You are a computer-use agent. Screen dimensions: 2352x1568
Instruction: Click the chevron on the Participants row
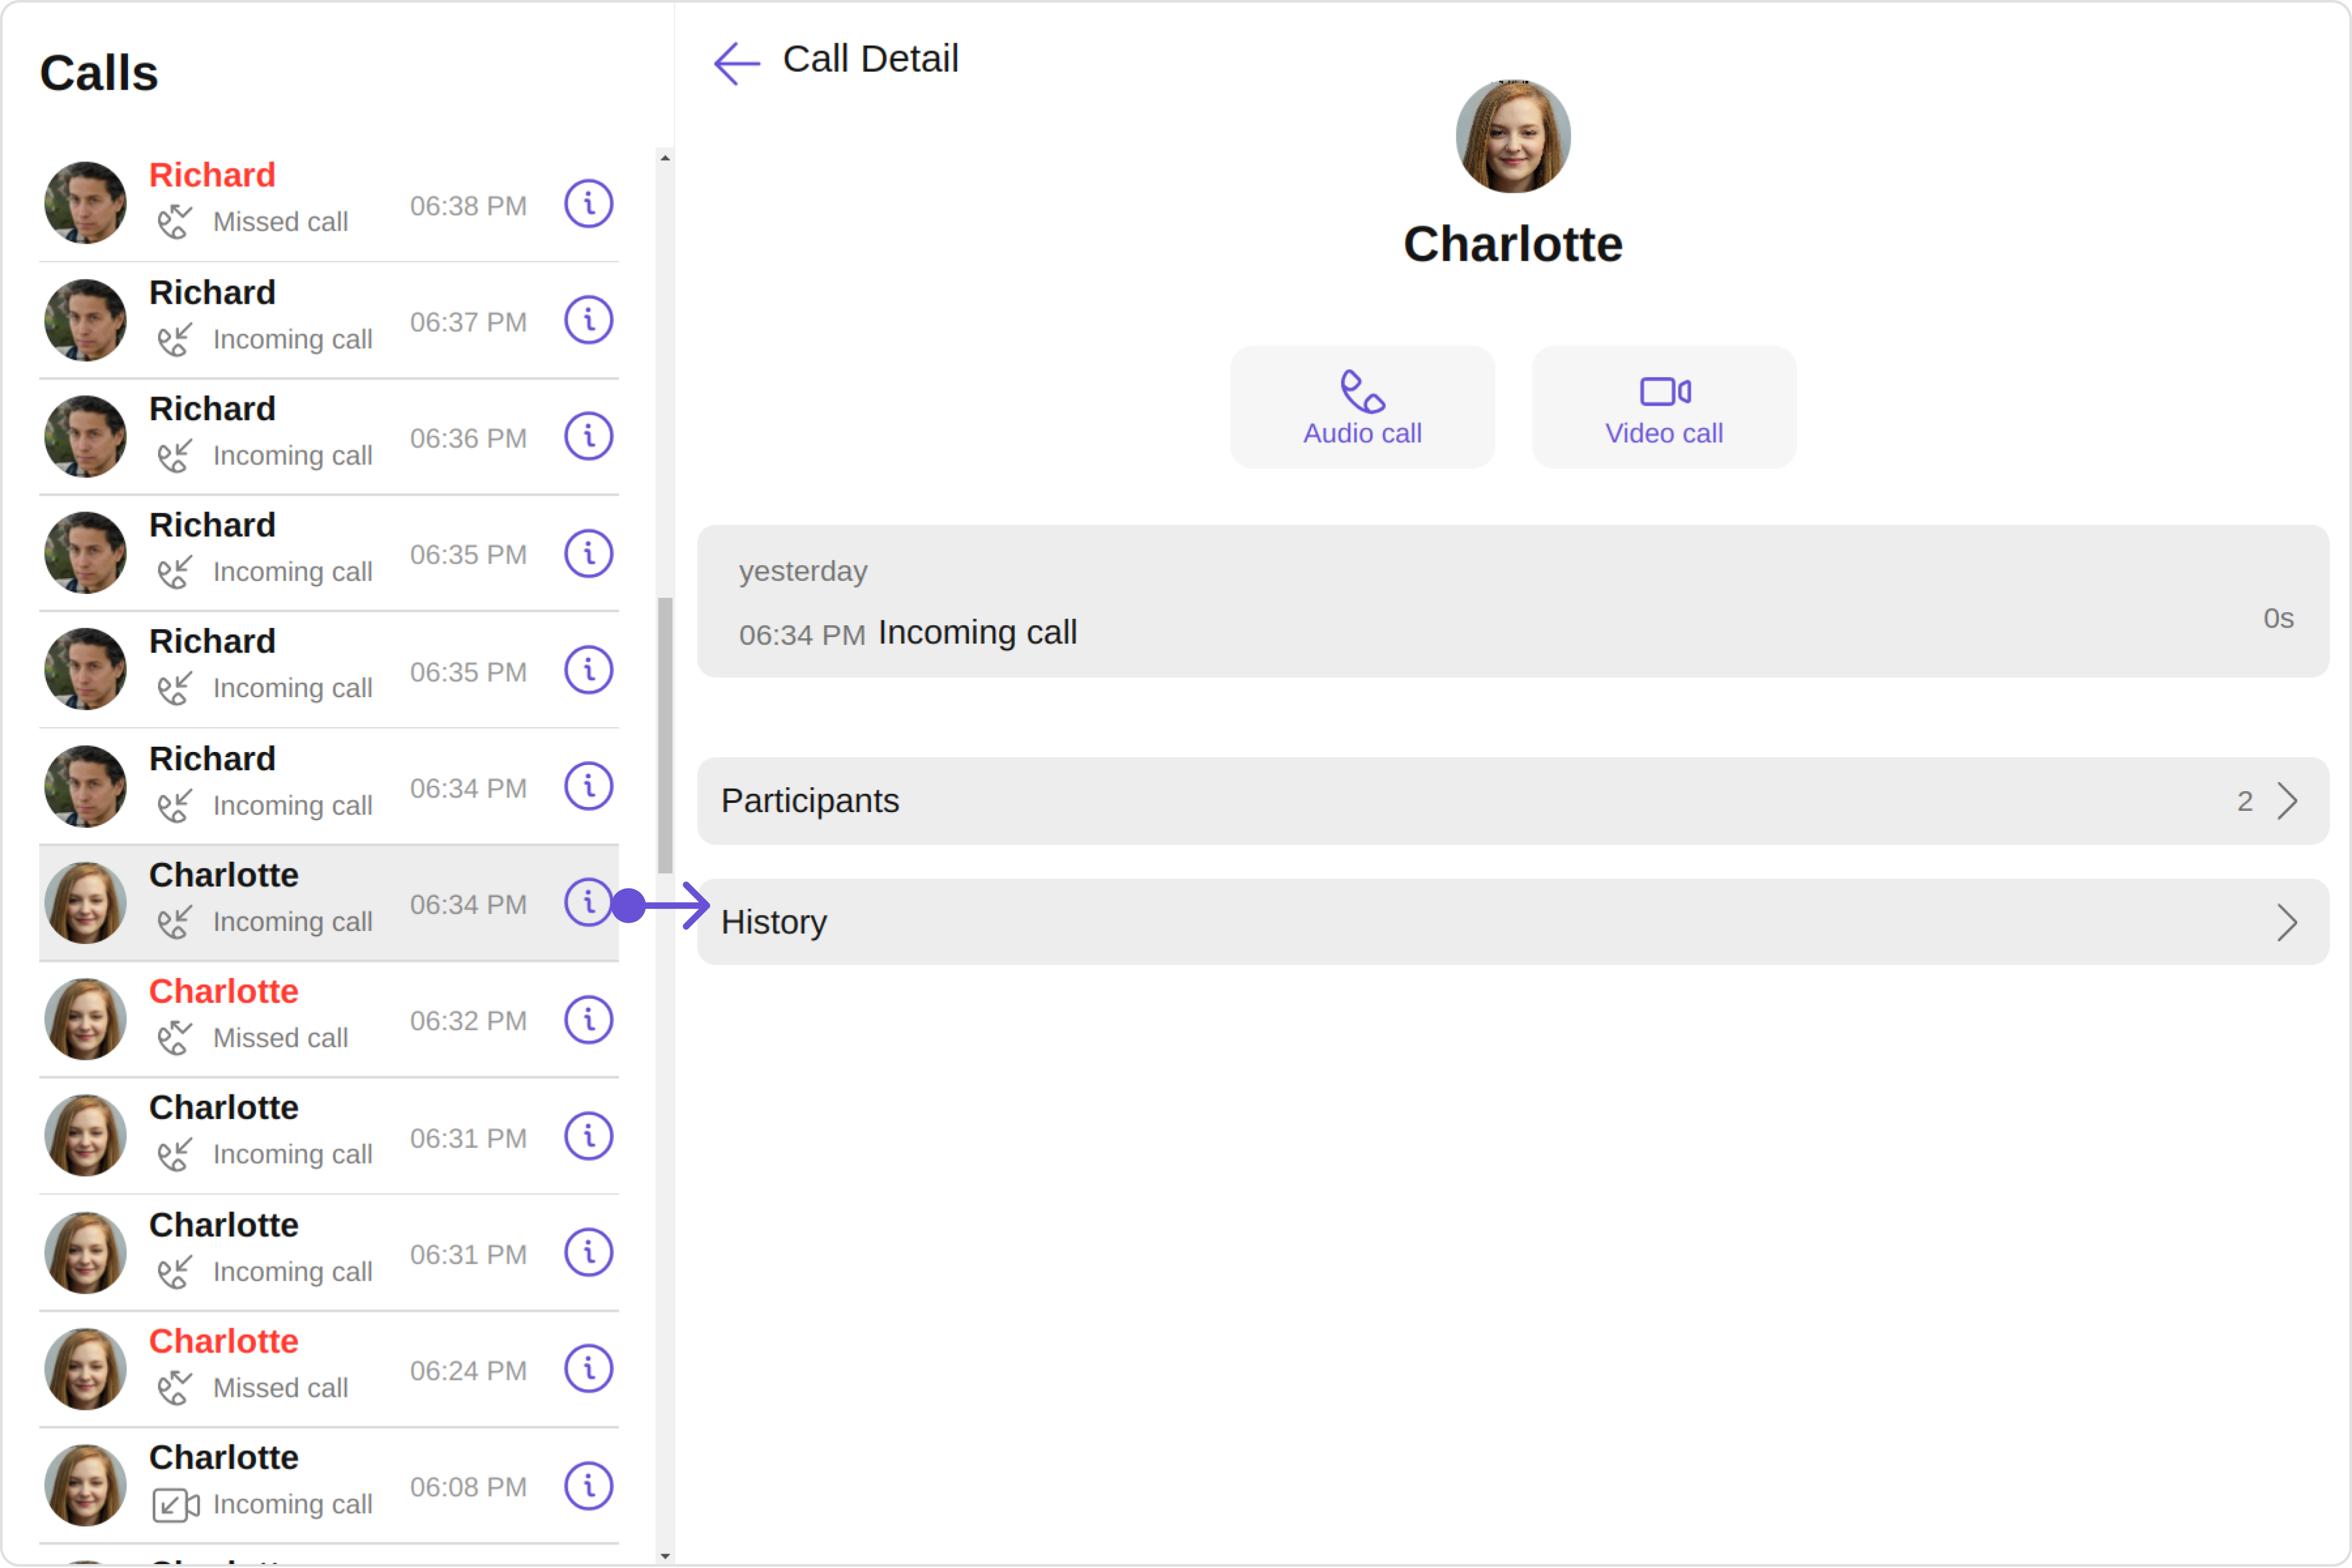pos(2287,801)
